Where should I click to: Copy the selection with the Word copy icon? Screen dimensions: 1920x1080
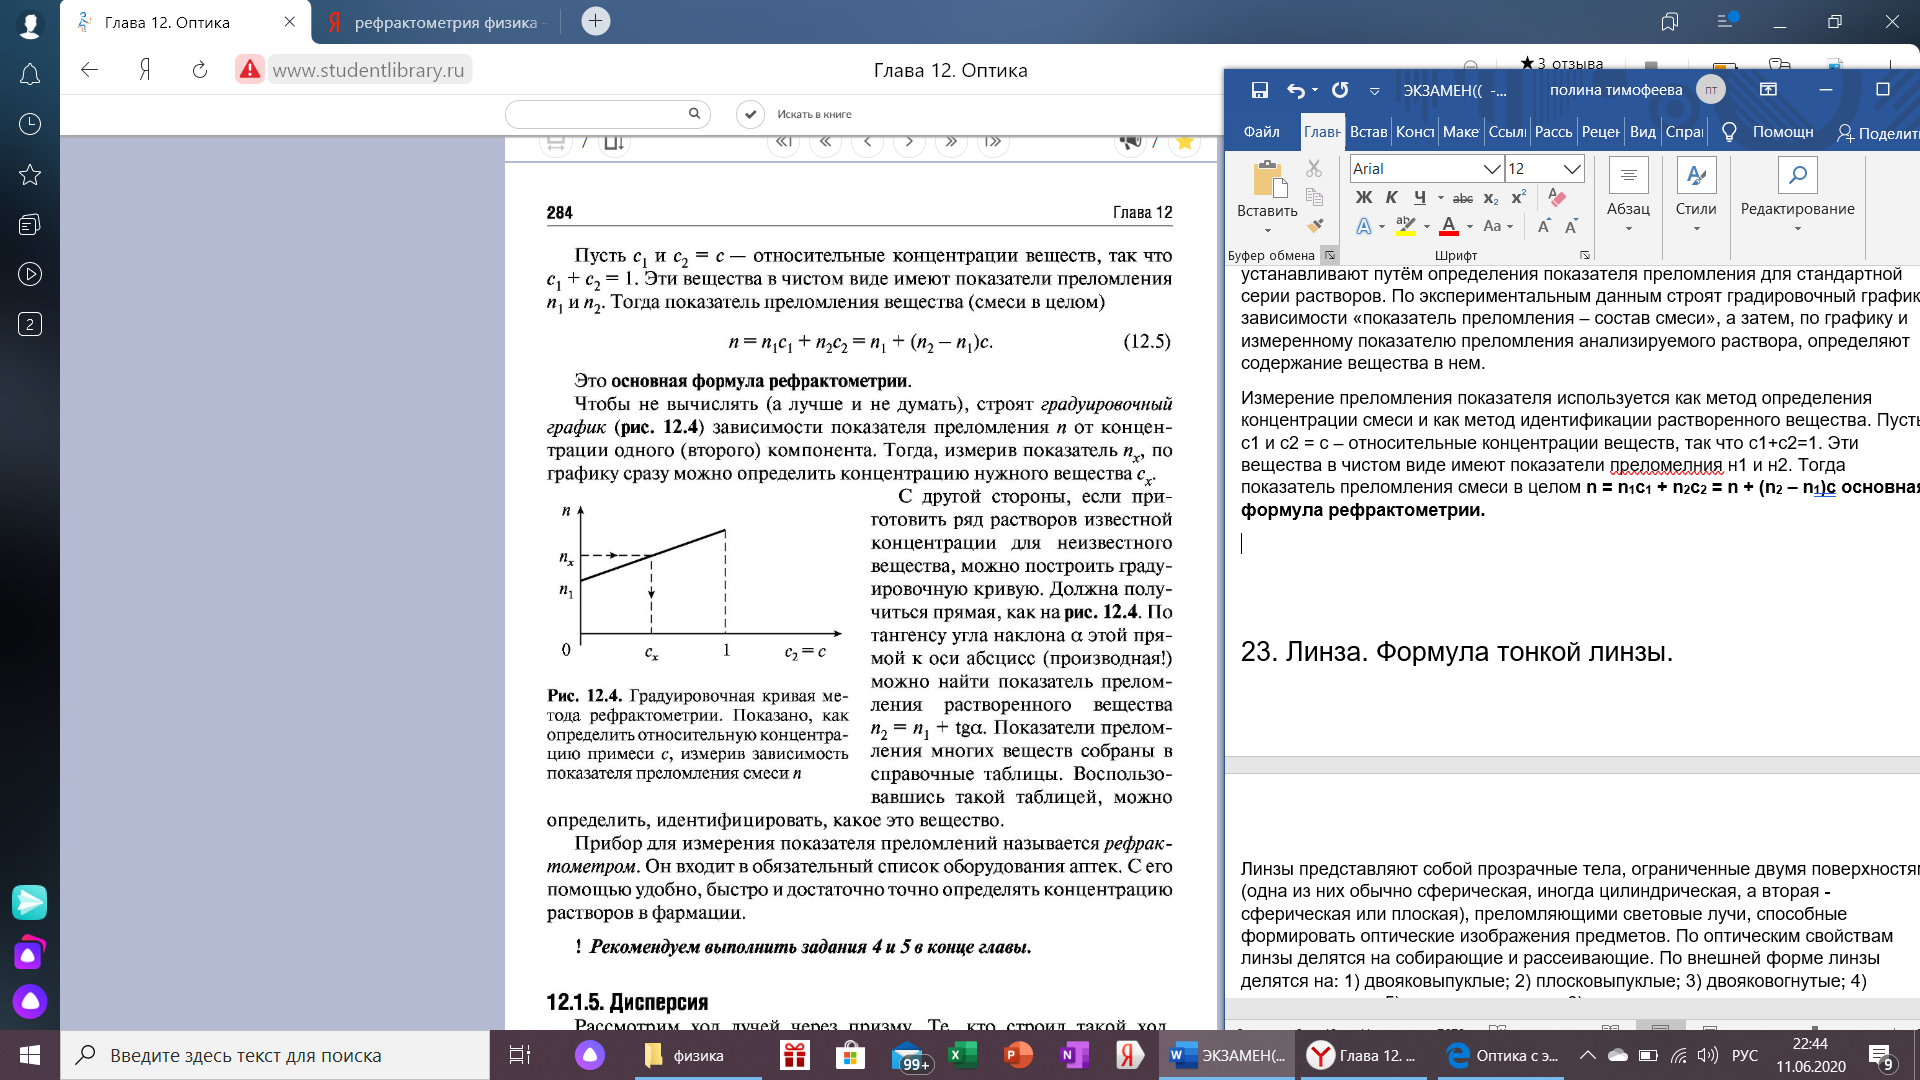click(1314, 197)
